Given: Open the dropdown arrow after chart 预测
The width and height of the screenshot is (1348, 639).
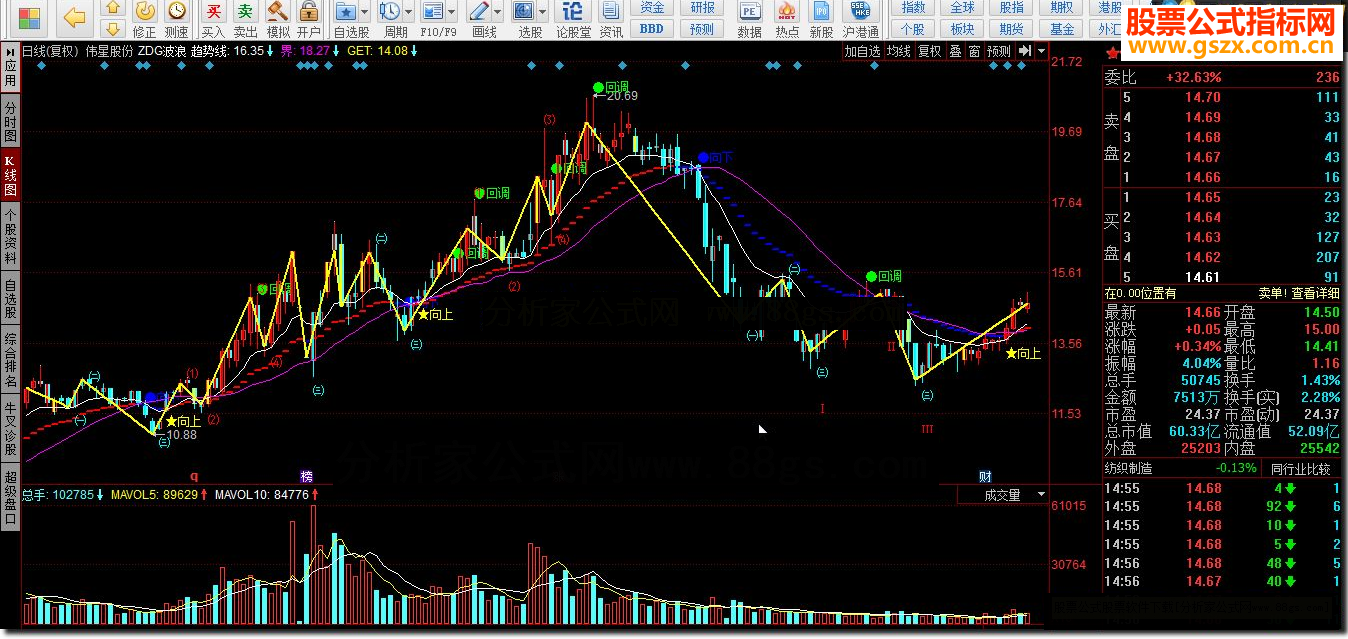Looking at the screenshot, I should (1041, 51).
